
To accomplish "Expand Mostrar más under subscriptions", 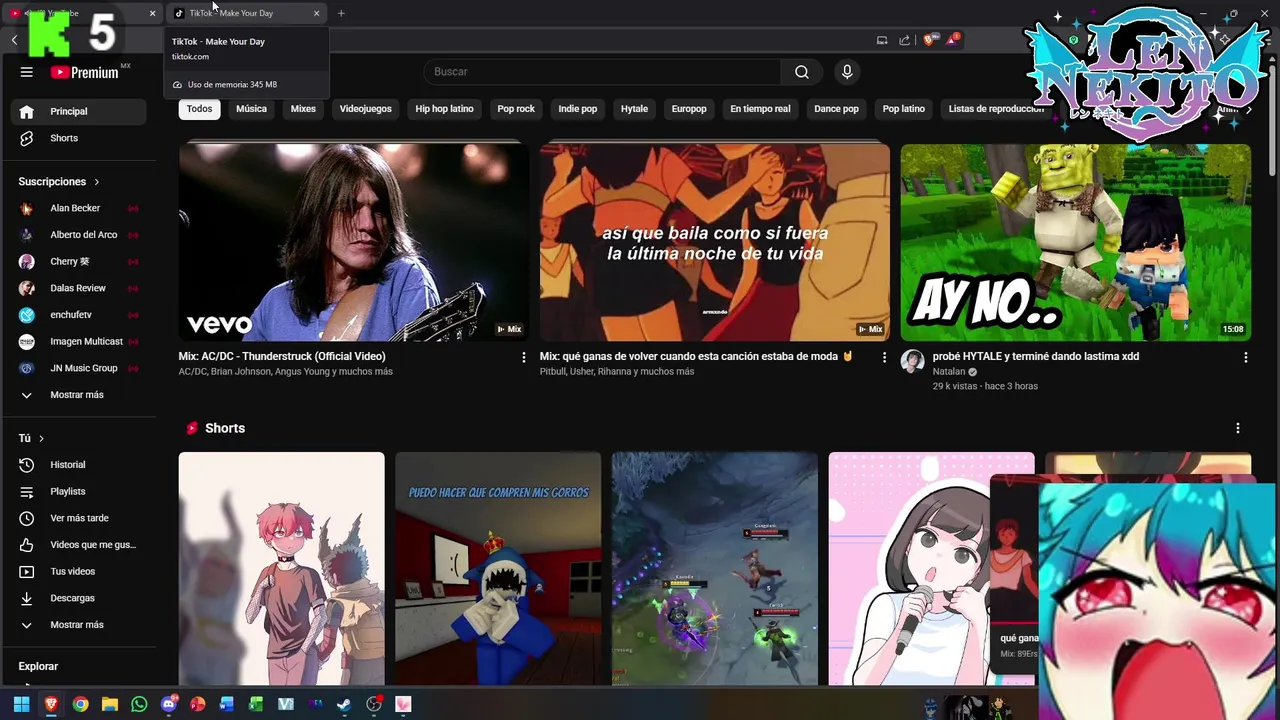I will tap(79, 395).
